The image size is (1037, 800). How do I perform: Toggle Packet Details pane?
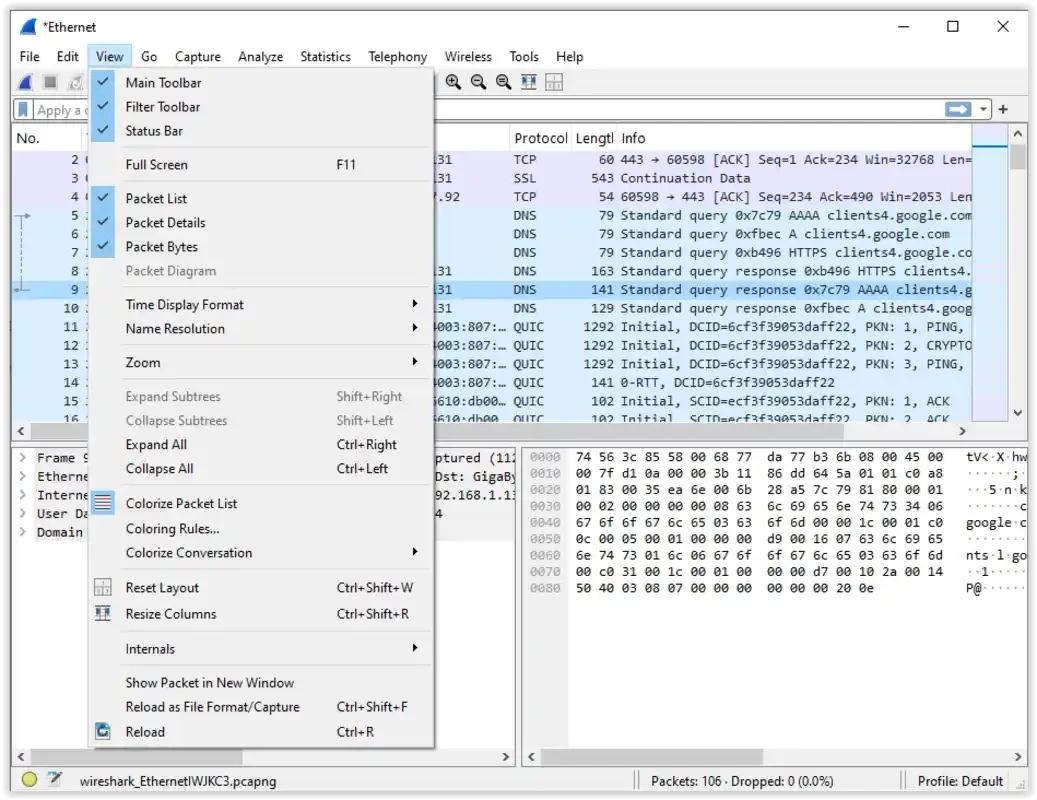[261, 222]
